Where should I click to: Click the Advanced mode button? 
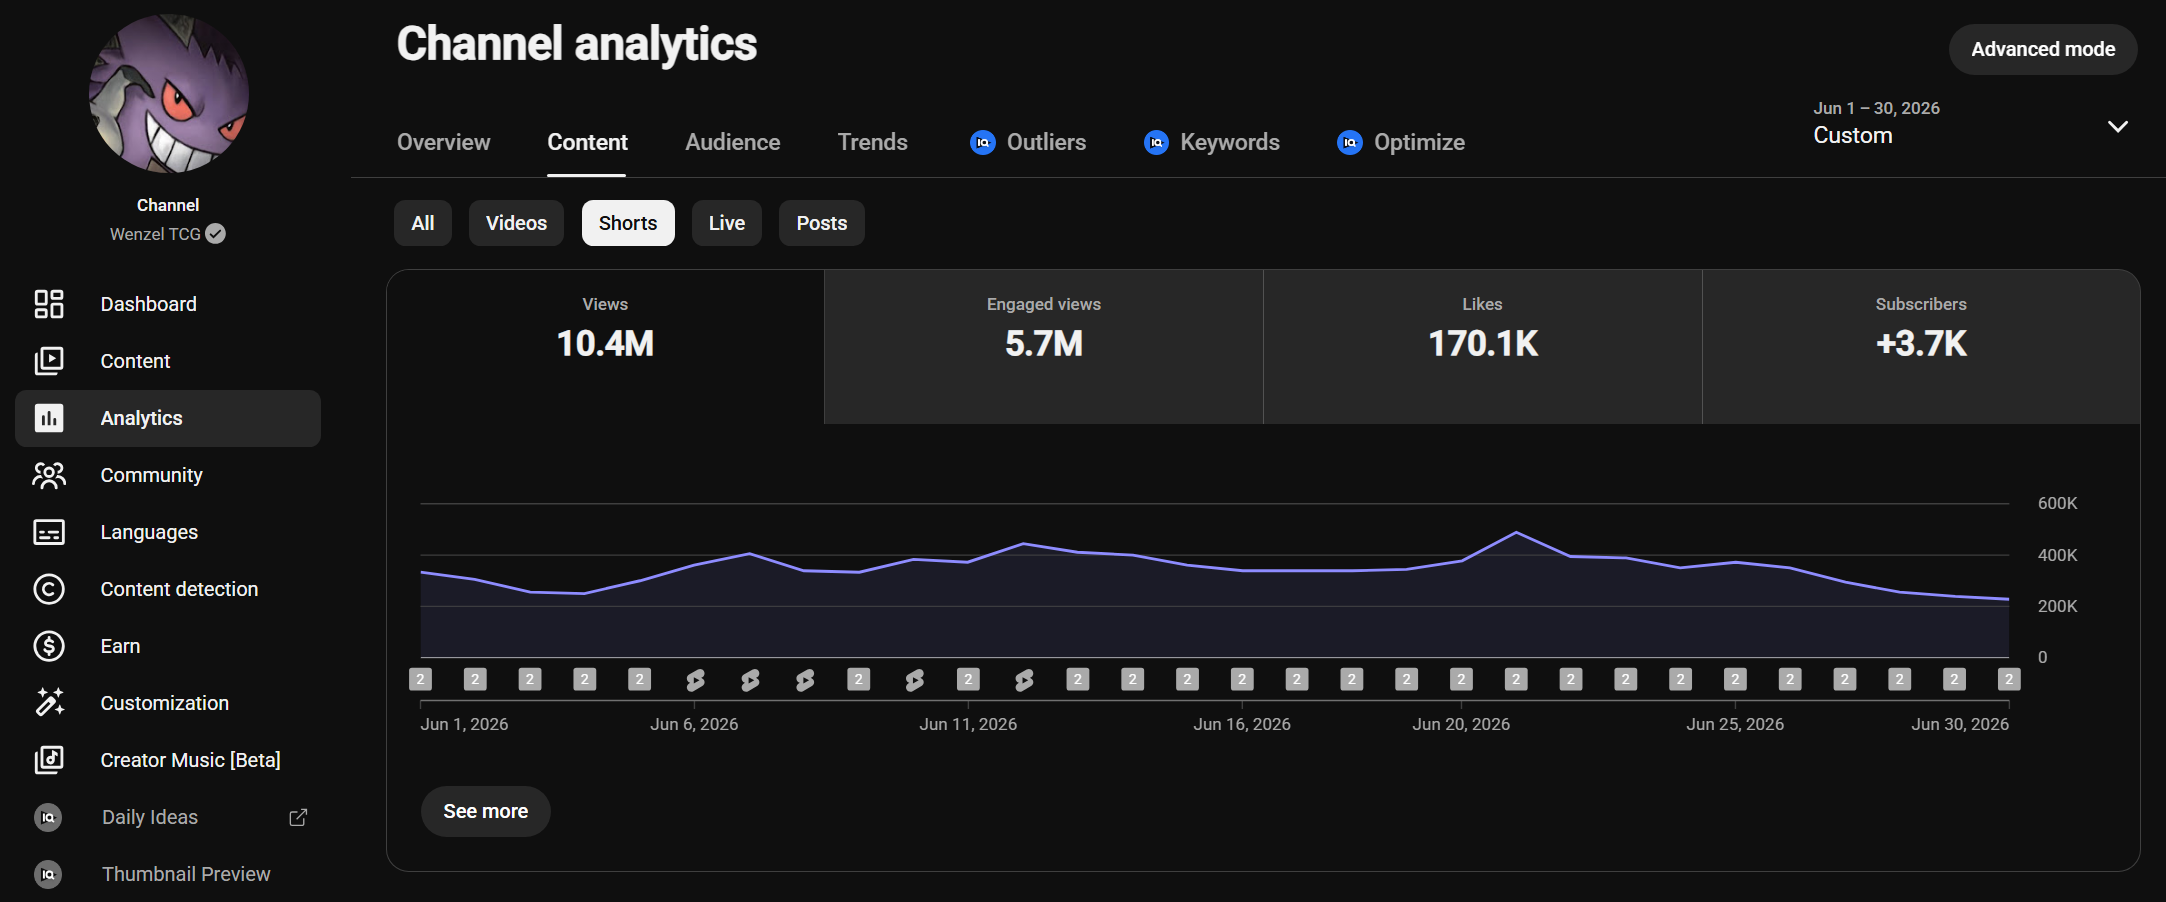2043,49
